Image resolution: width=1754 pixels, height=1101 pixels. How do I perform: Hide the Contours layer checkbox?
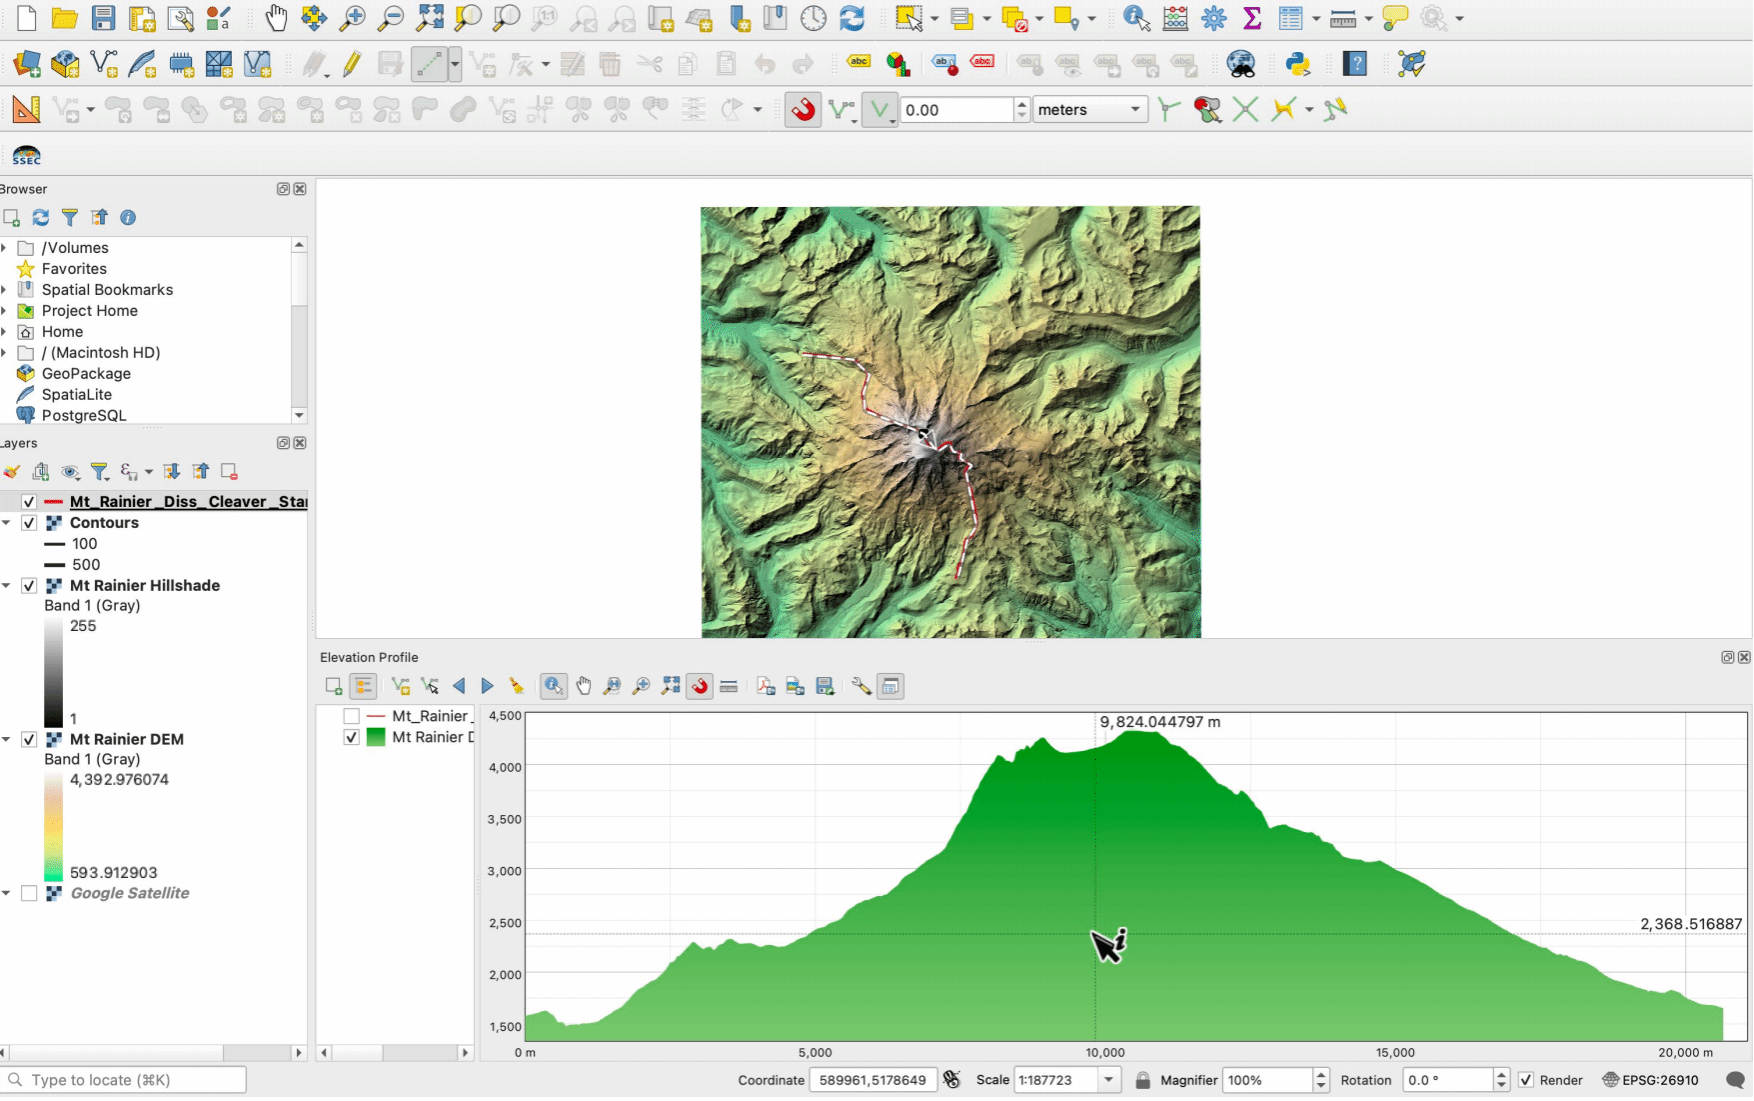(x=29, y=523)
